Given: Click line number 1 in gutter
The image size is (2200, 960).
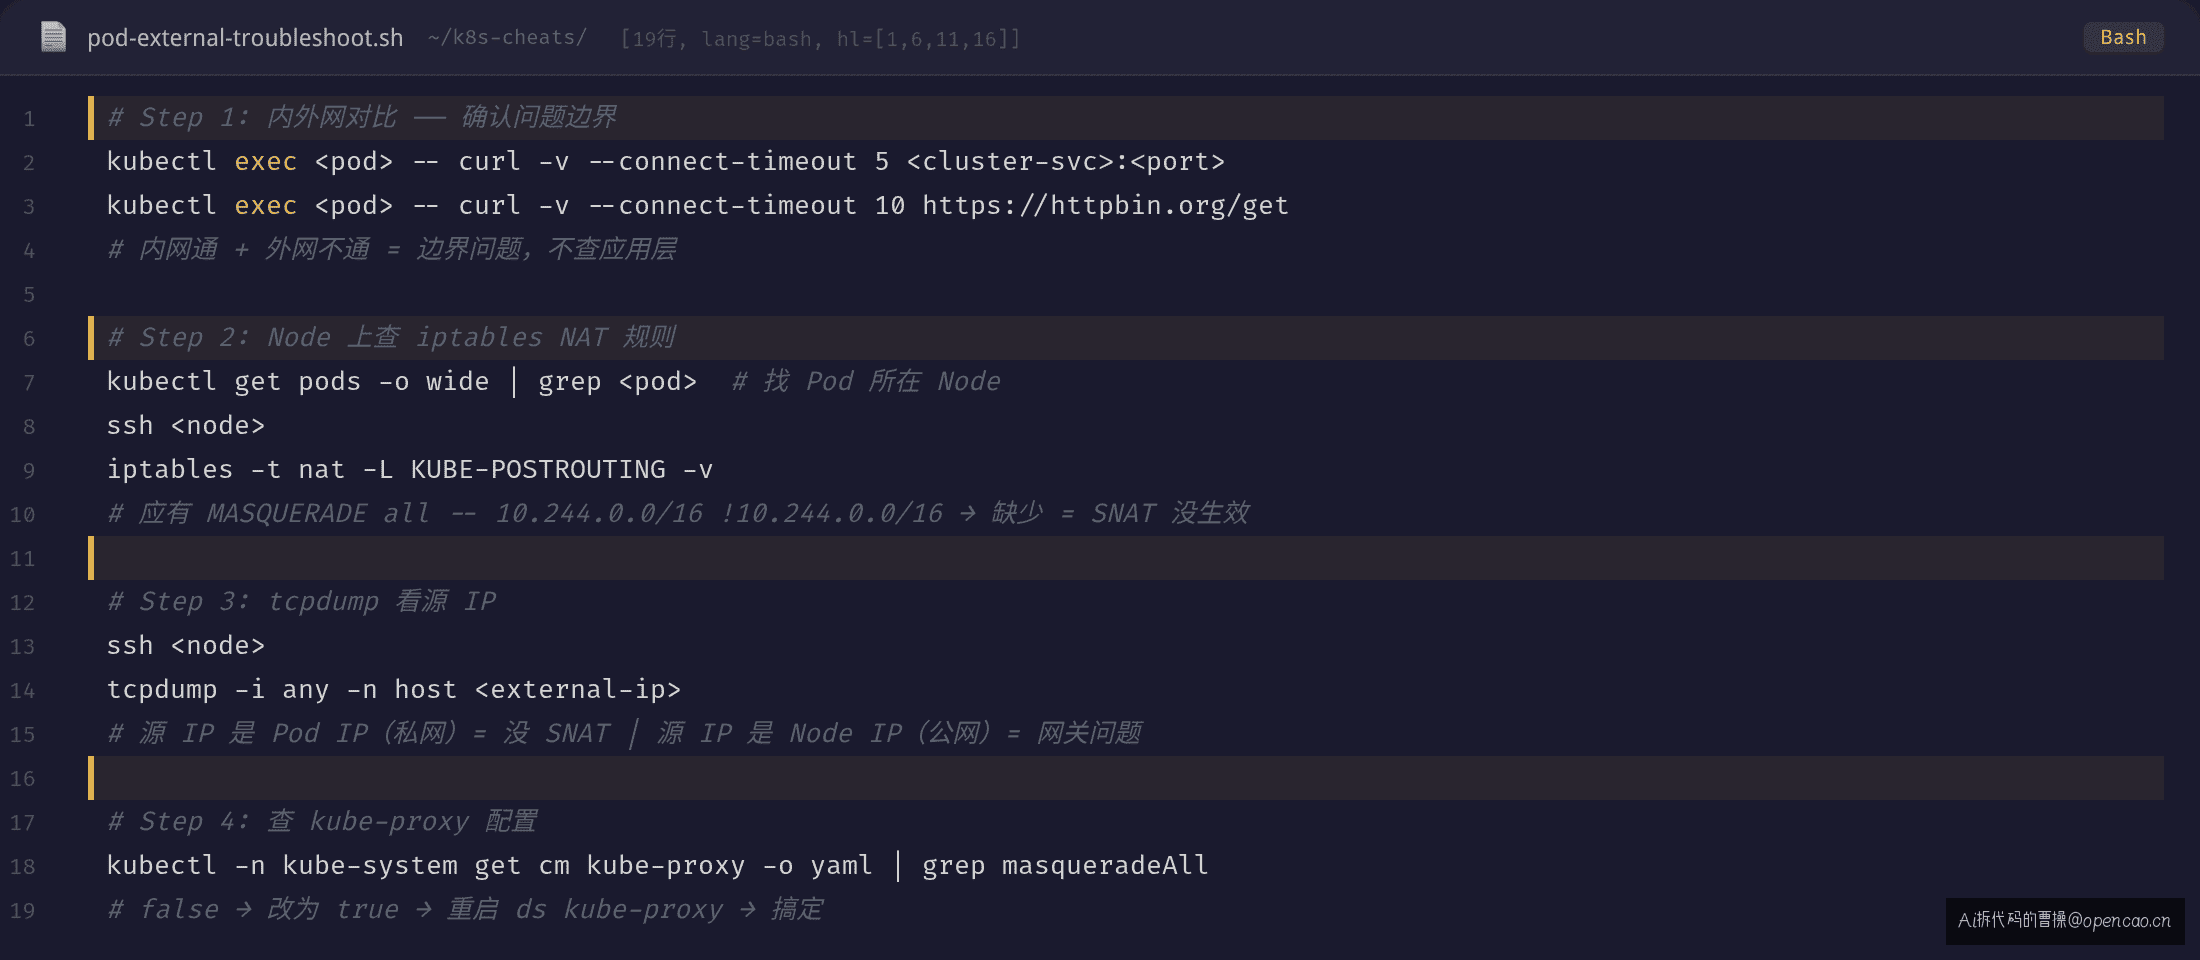Looking at the screenshot, I should [x=29, y=119].
